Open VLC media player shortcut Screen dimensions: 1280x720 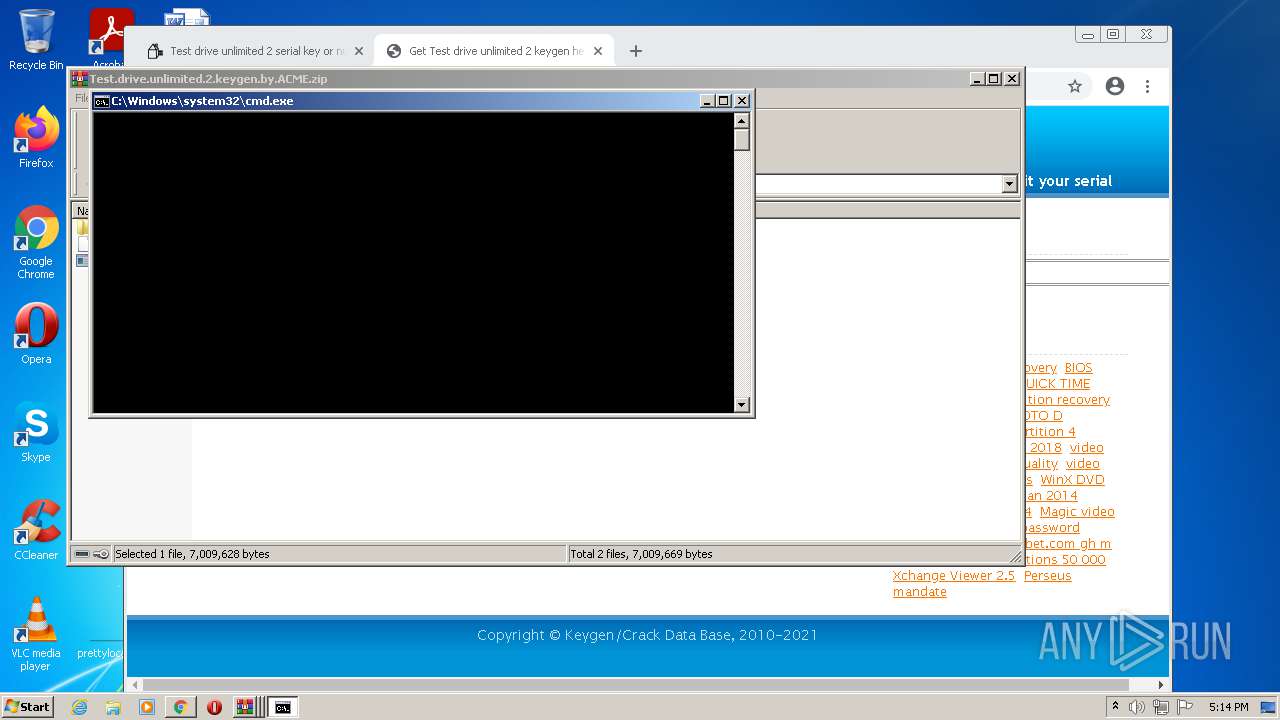tap(36, 634)
